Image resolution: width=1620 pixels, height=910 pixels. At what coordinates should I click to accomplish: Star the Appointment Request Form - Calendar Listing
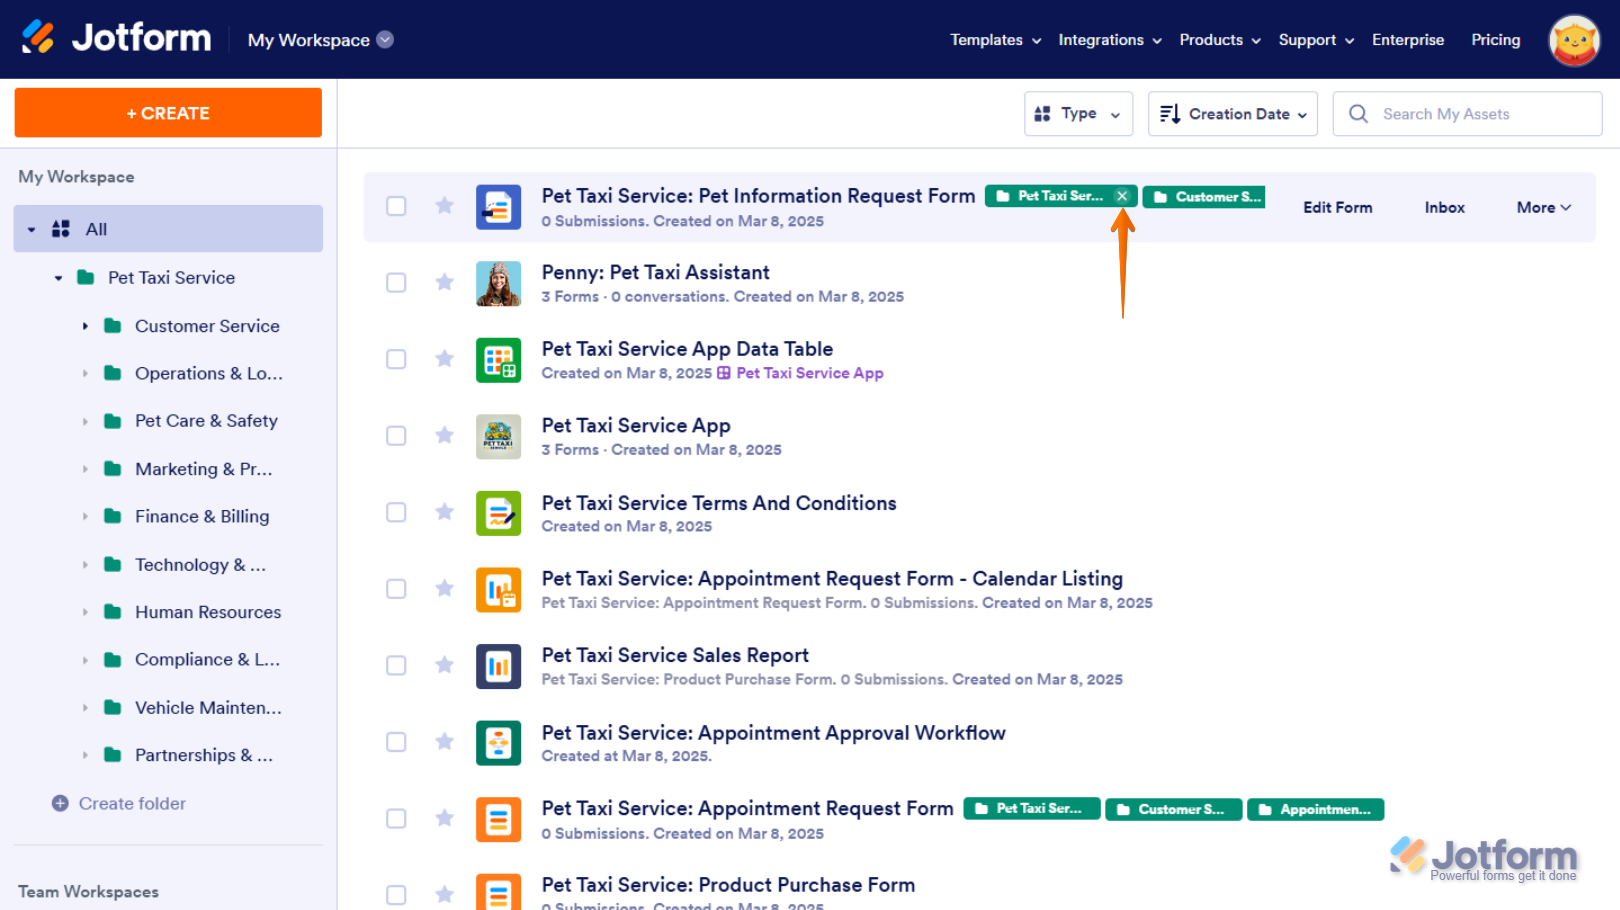coord(445,588)
